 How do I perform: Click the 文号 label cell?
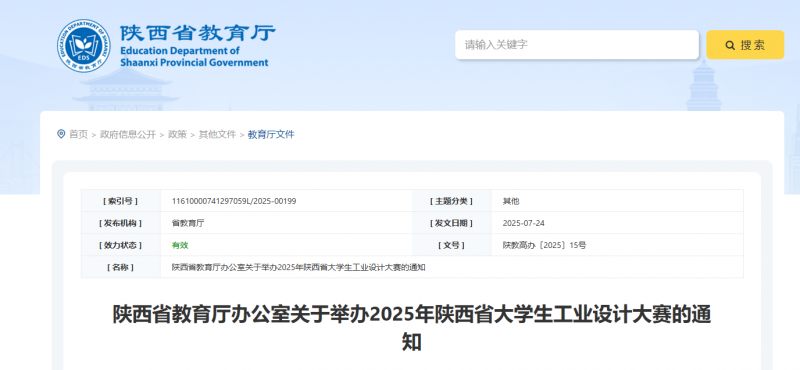tap(452, 245)
